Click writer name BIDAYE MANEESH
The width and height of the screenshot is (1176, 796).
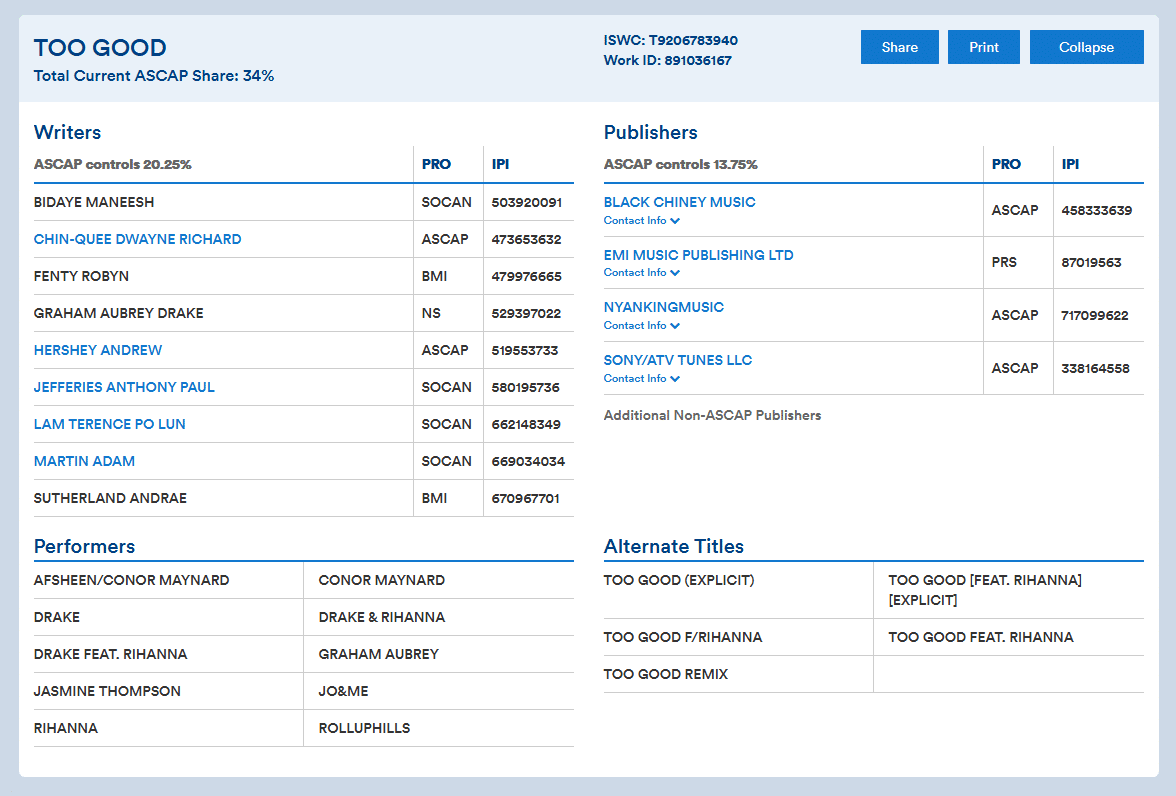coord(94,203)
